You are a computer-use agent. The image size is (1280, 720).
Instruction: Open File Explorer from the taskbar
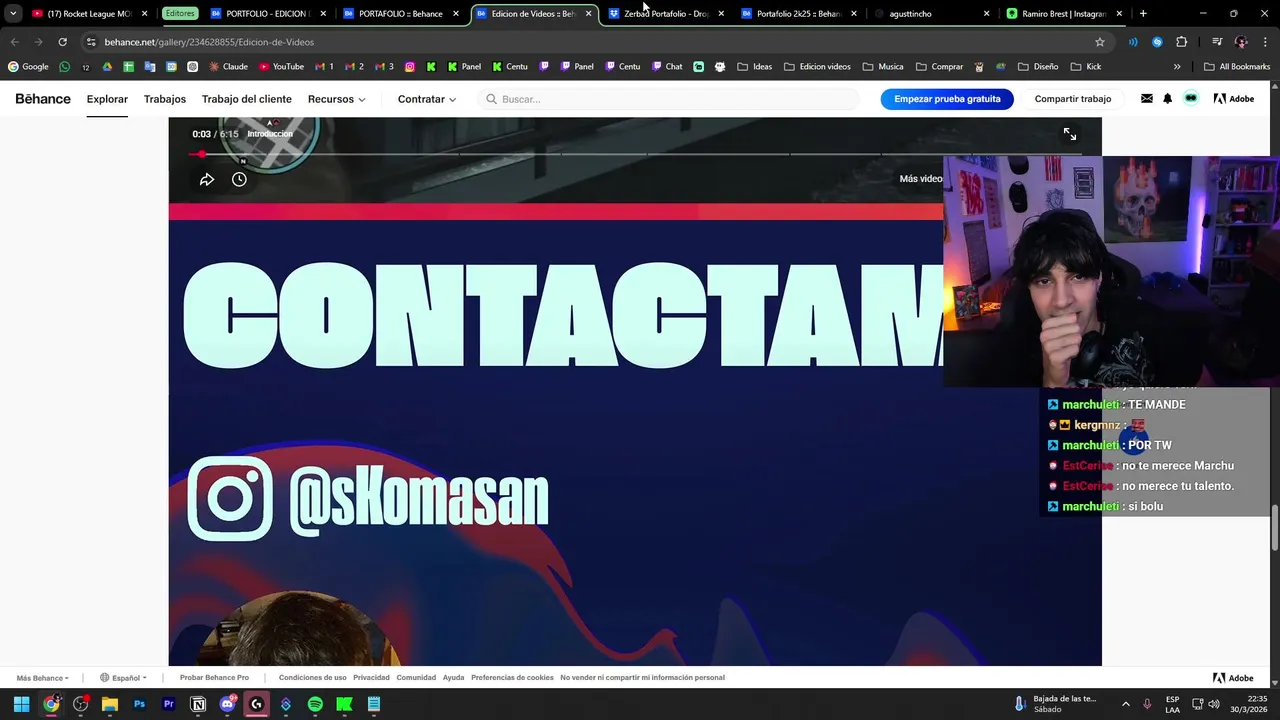tap(110, 704)
